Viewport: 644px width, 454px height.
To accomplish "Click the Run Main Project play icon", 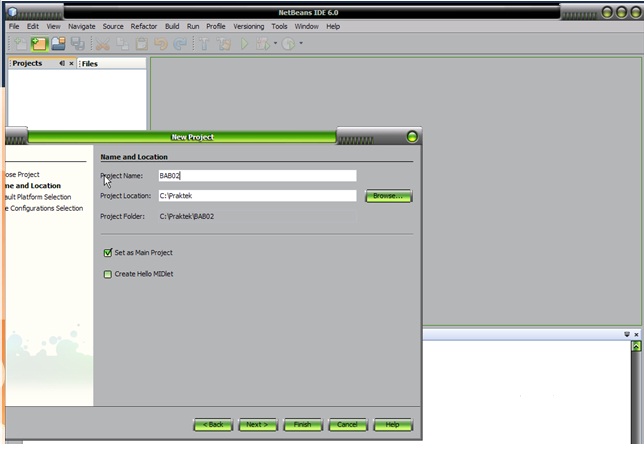I will pos(244,44).
